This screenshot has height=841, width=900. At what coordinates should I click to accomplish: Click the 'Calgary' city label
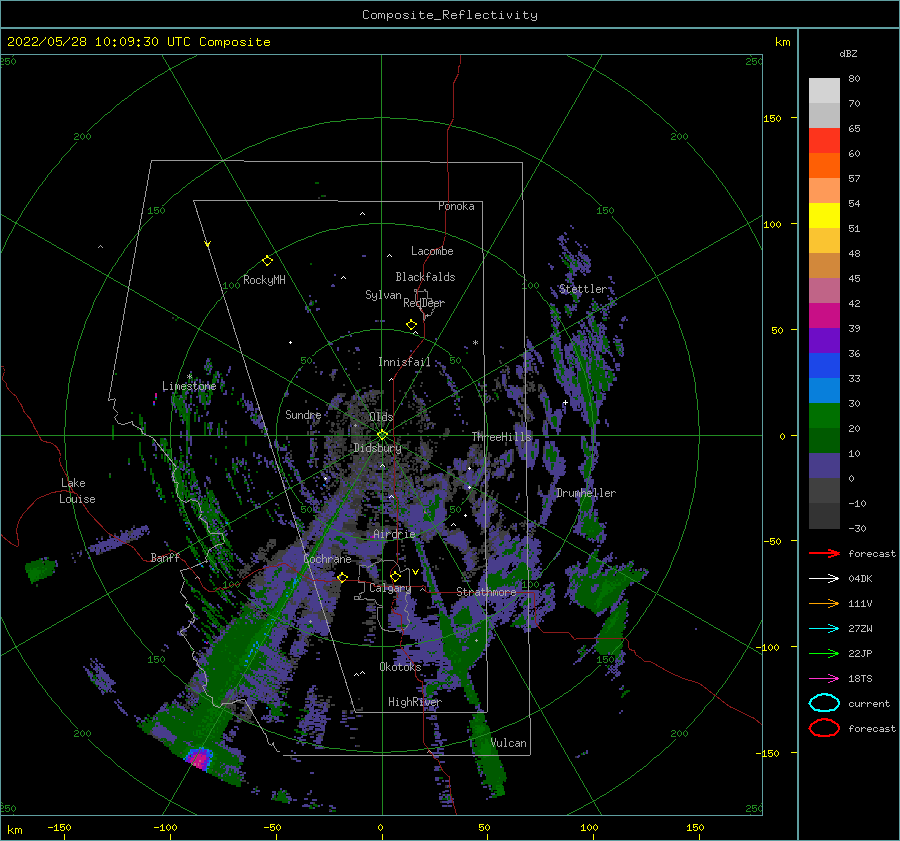(390, 588)
